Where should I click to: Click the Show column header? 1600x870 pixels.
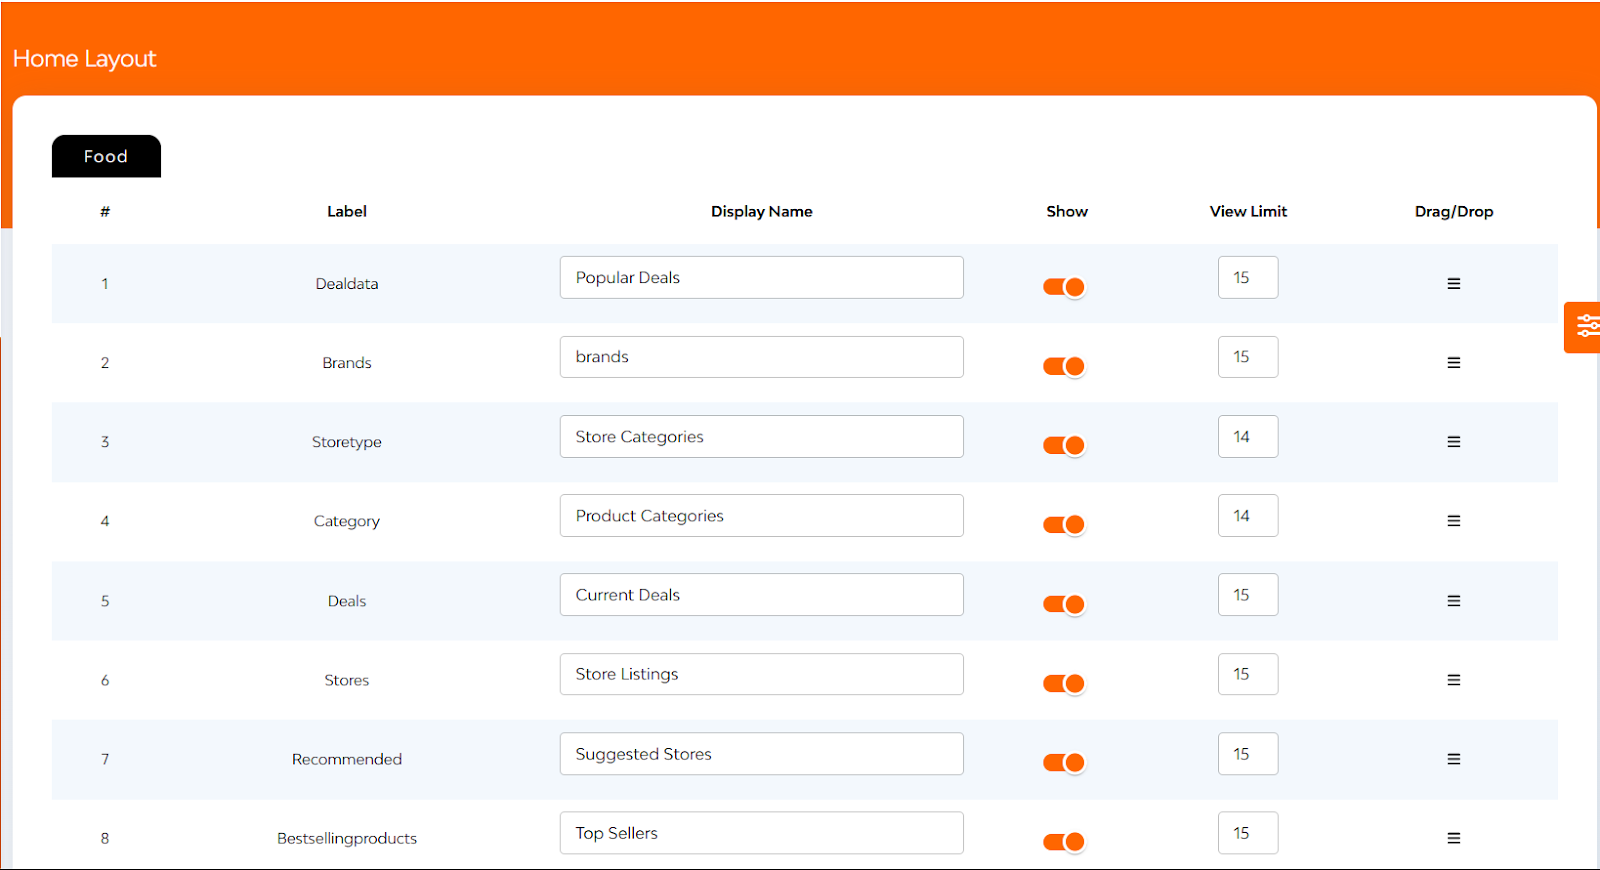[1067, 211]
